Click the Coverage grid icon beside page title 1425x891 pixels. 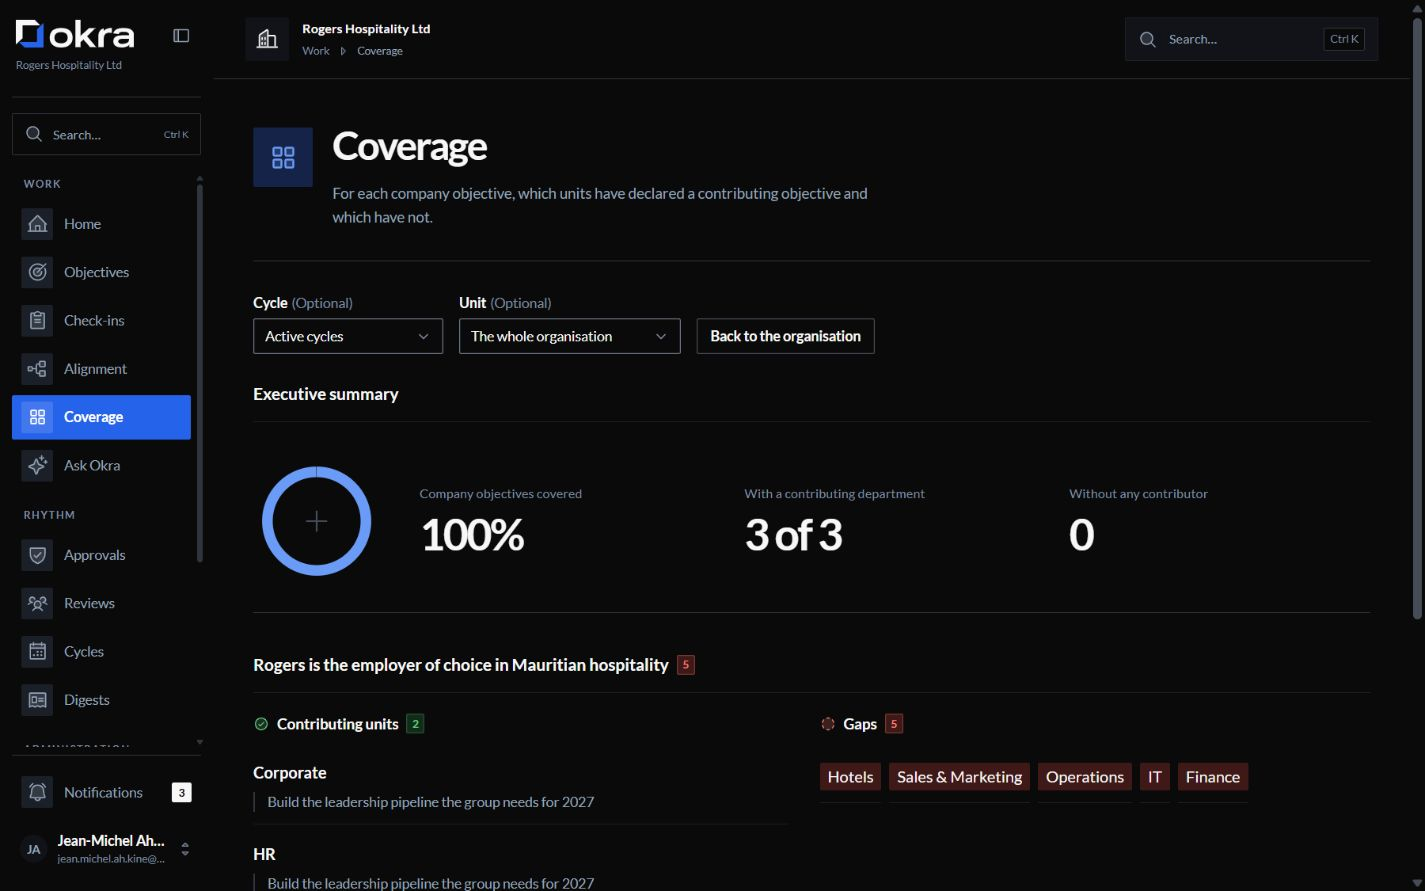(283, 157)
